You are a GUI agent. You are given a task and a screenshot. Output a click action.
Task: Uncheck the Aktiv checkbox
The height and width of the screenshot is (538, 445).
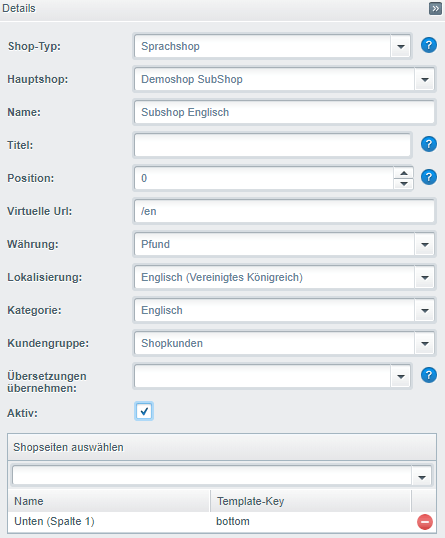[144, 411]
